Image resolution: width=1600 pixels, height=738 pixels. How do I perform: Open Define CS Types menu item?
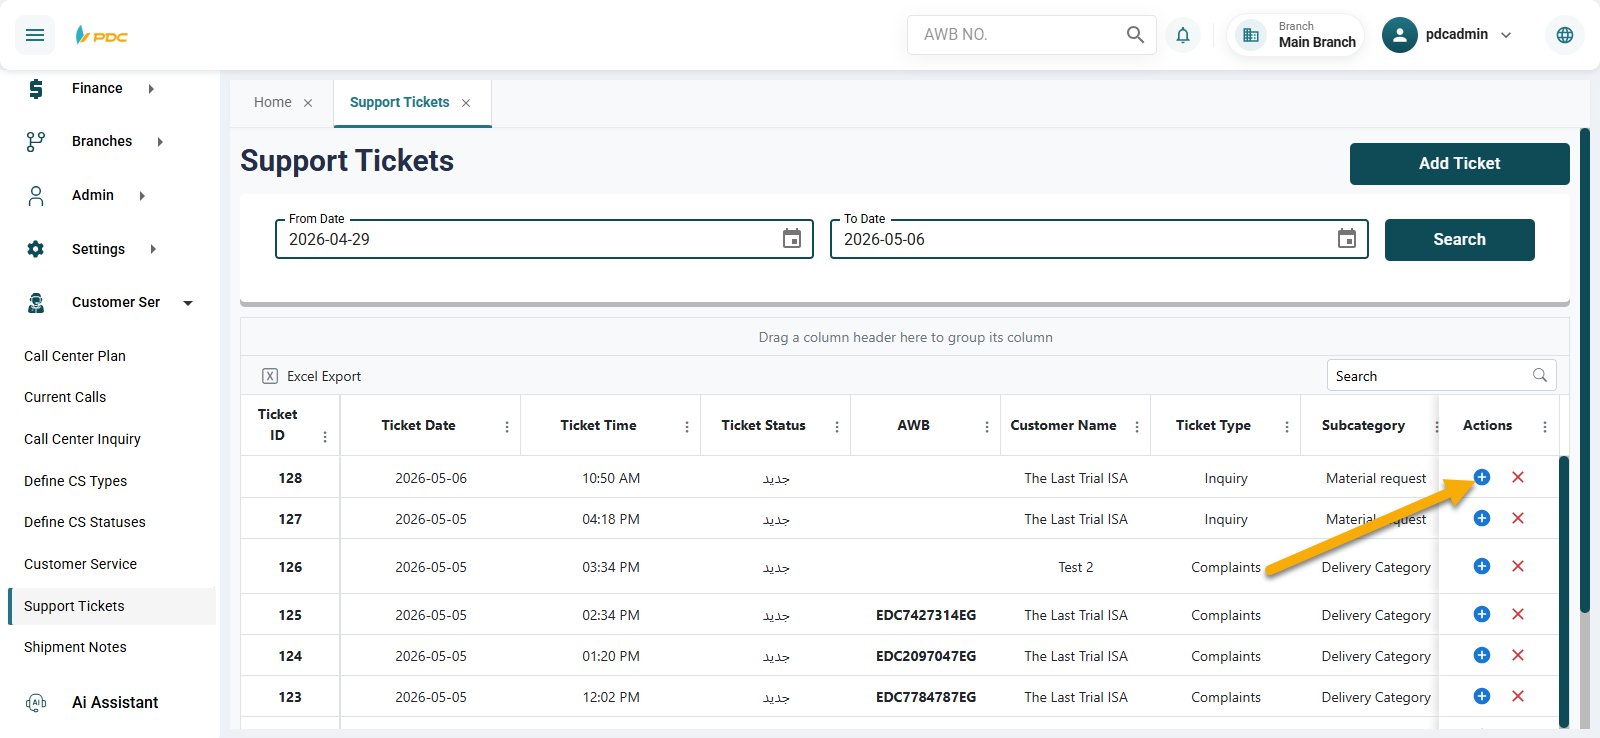click(76, 481)
